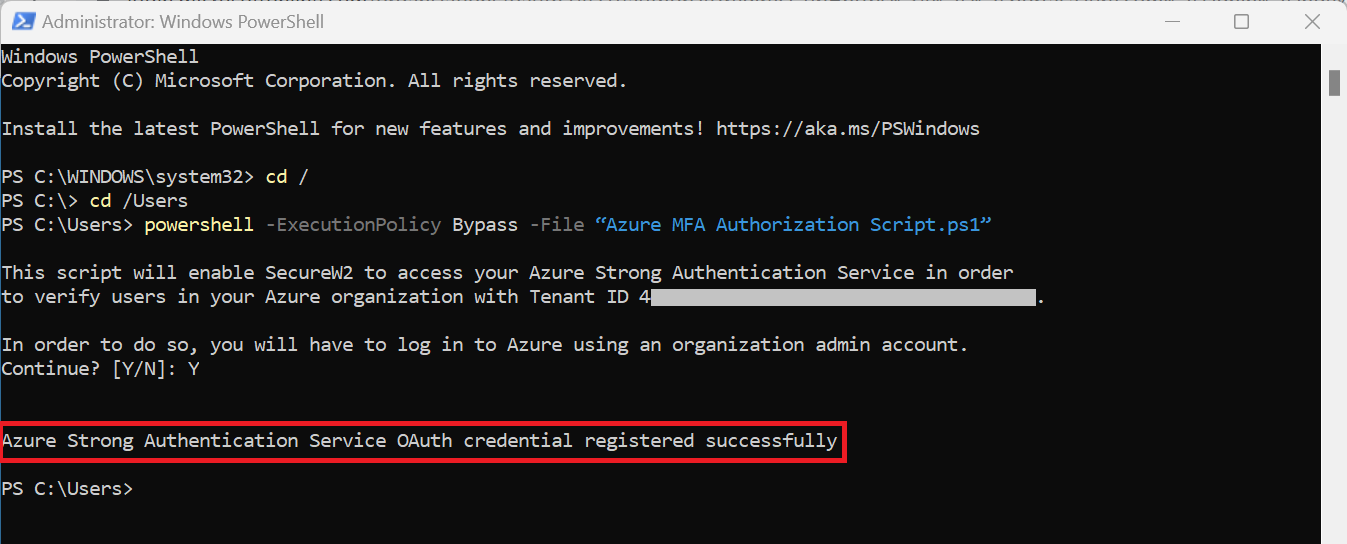Open the https://aka.ms/PSWindows link
This screenshot has width=1347, height=544.
click(848, 129)
